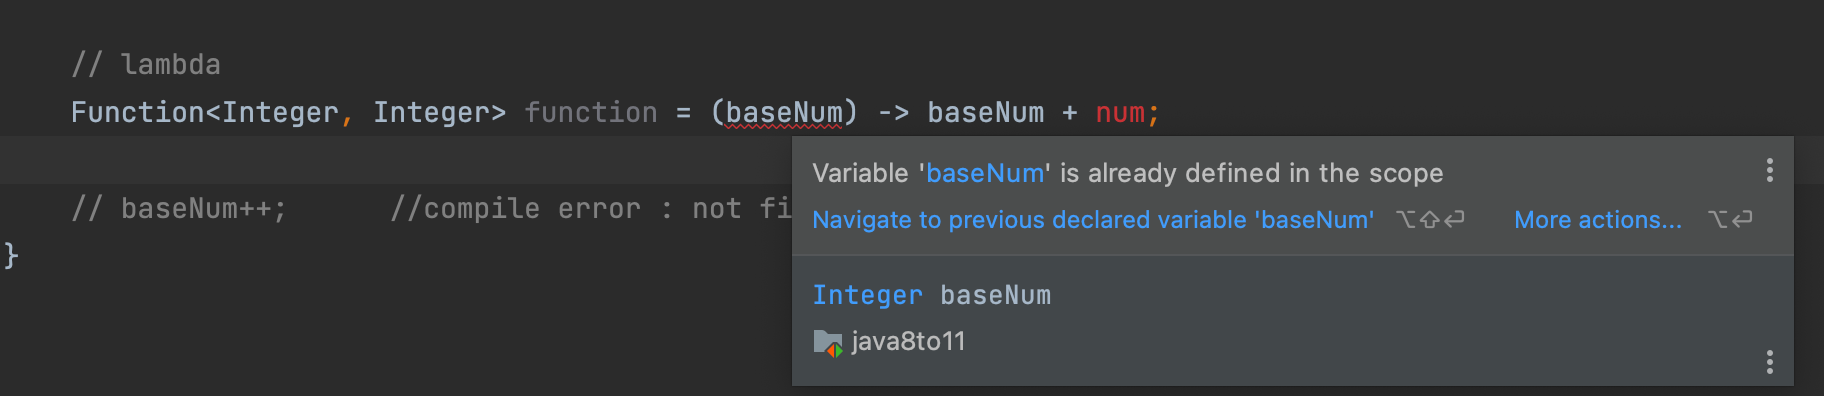Image resolution: width=1824 pixels, height=396 pixels.
Task: Open the error tooltip's top three-dot menu
Action: [x=1769, y=170]
